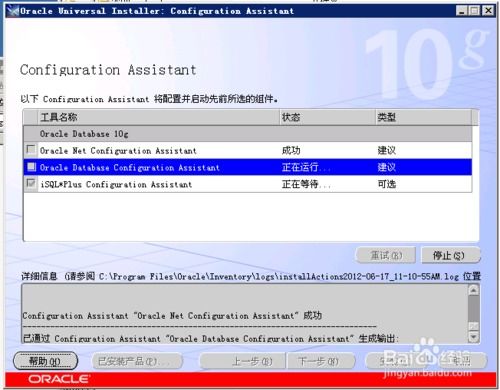Click the details pane scroll-down arrow
500x390 pixels.
coord(473,337)
